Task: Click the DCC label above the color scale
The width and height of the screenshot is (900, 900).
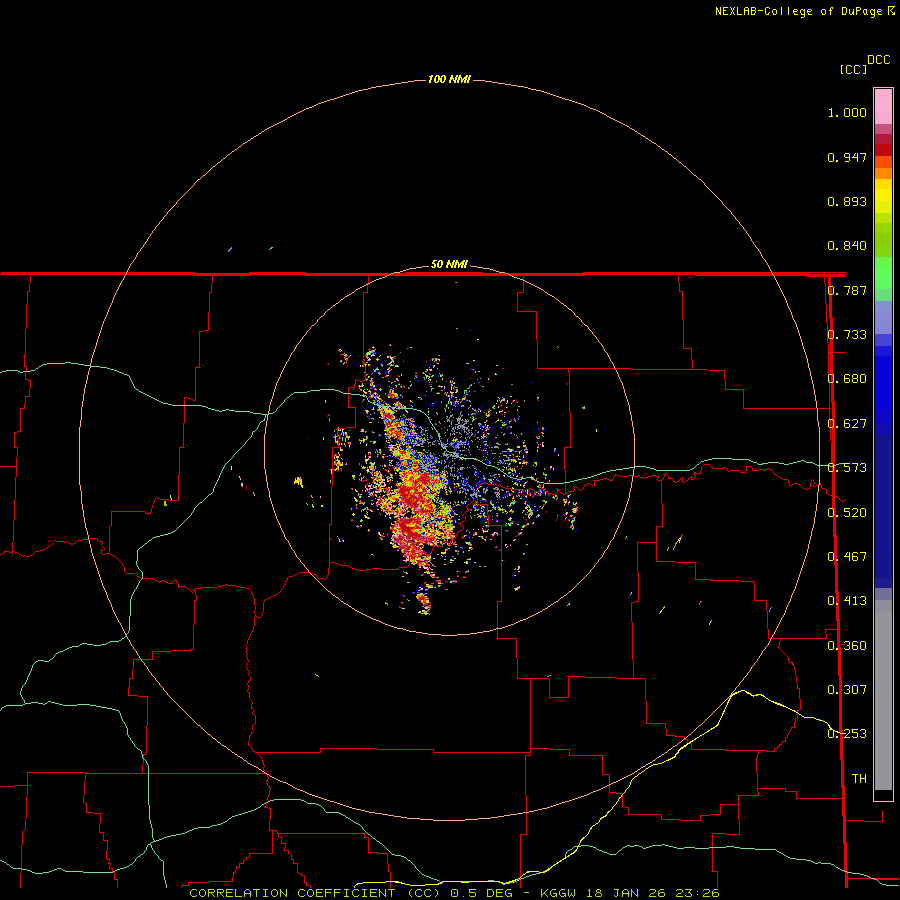Action: point(879,60)
